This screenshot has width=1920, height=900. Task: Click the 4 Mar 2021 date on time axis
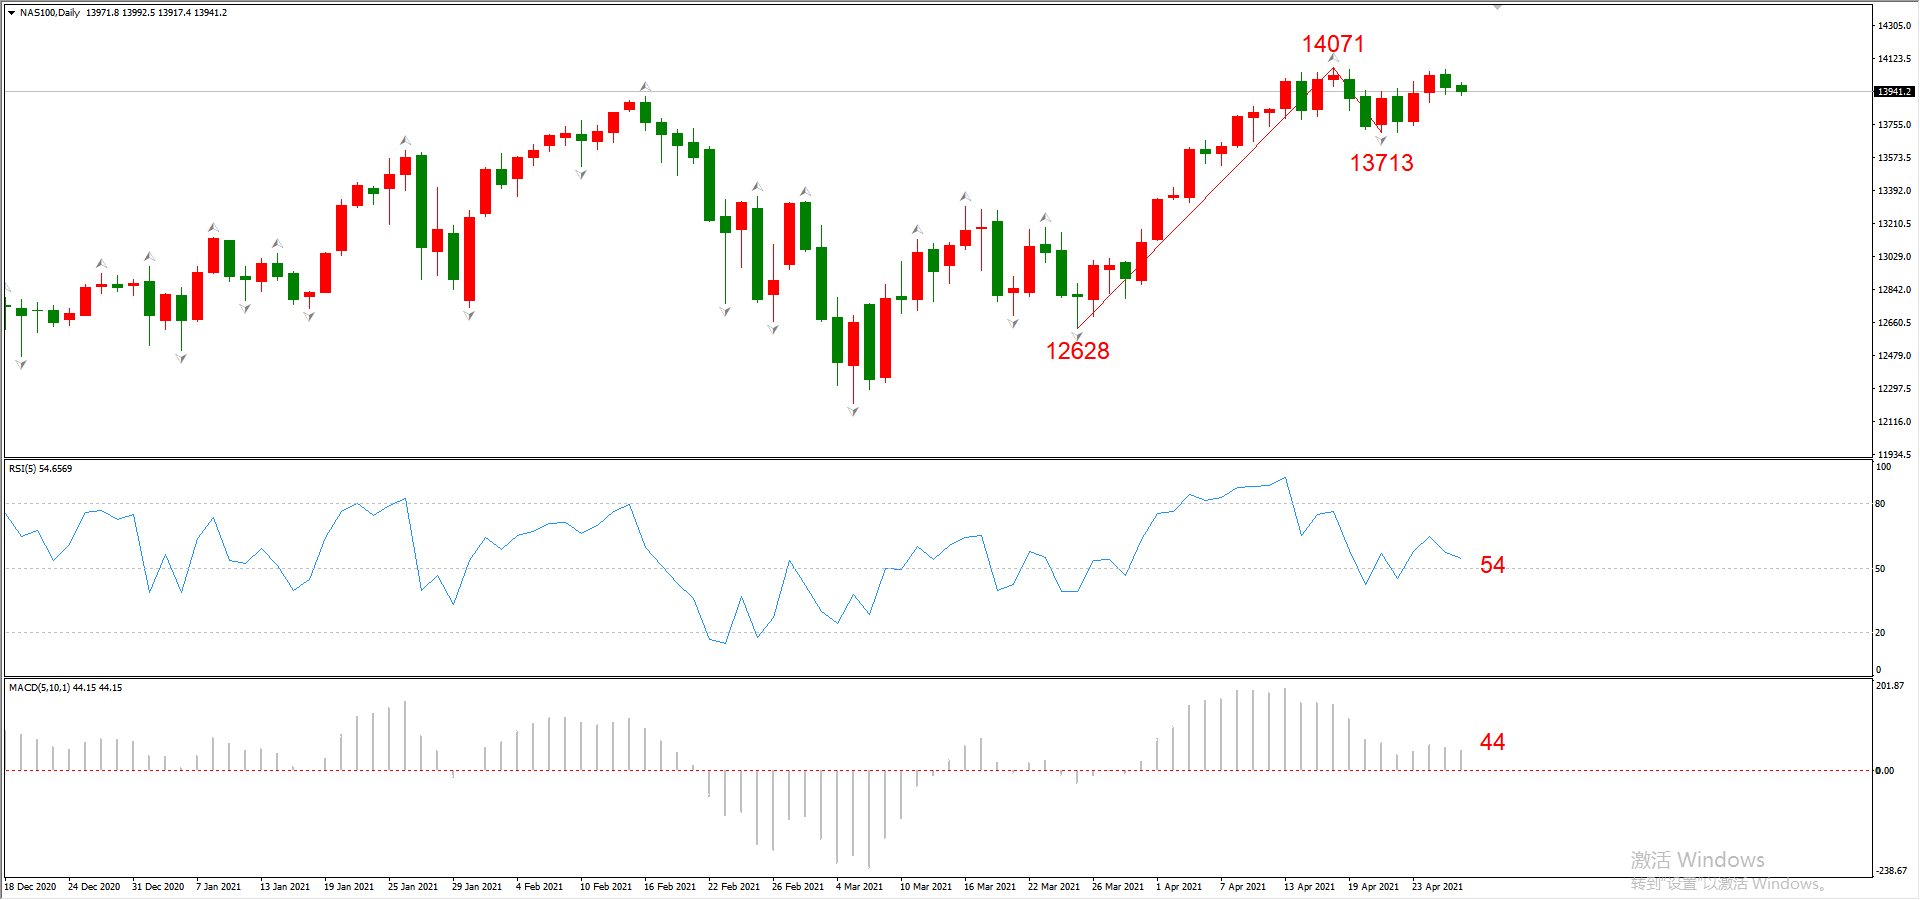tap(859, 887)
